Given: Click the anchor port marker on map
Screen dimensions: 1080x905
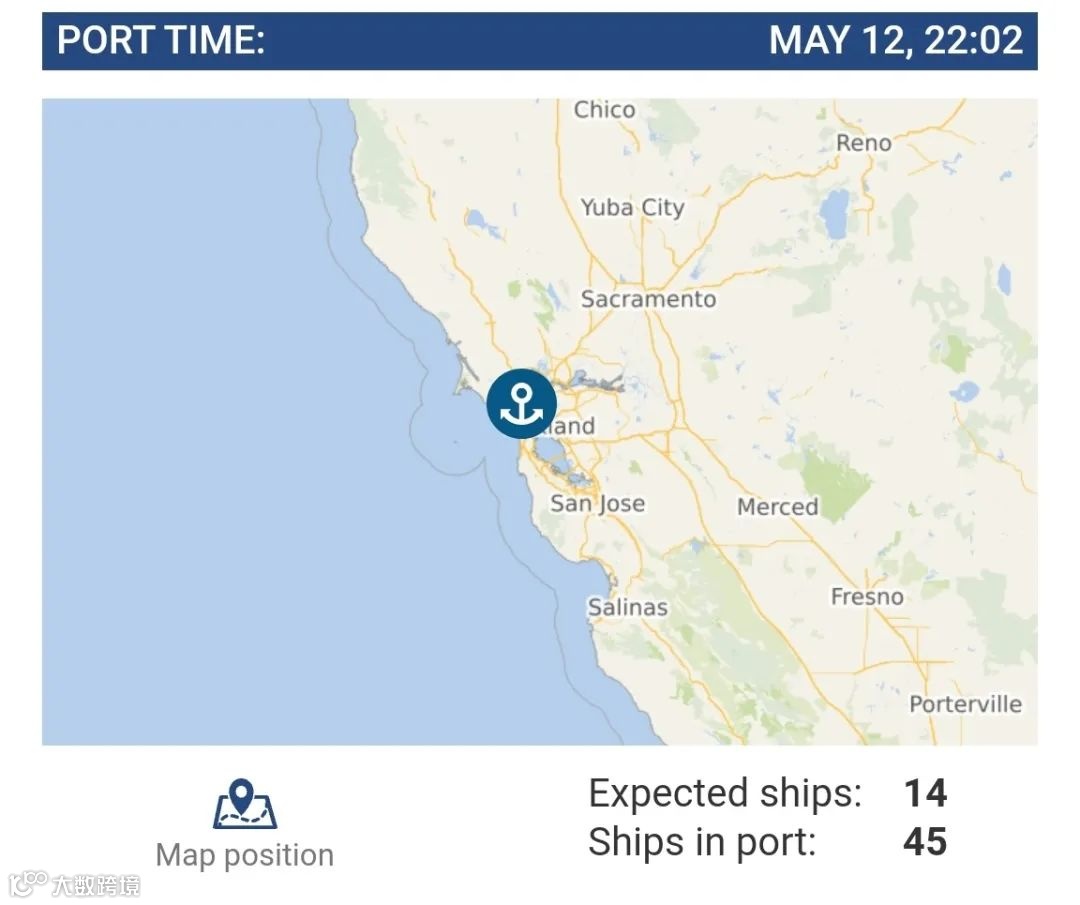Looking at the screenshot, I should (x=521, y=404).
